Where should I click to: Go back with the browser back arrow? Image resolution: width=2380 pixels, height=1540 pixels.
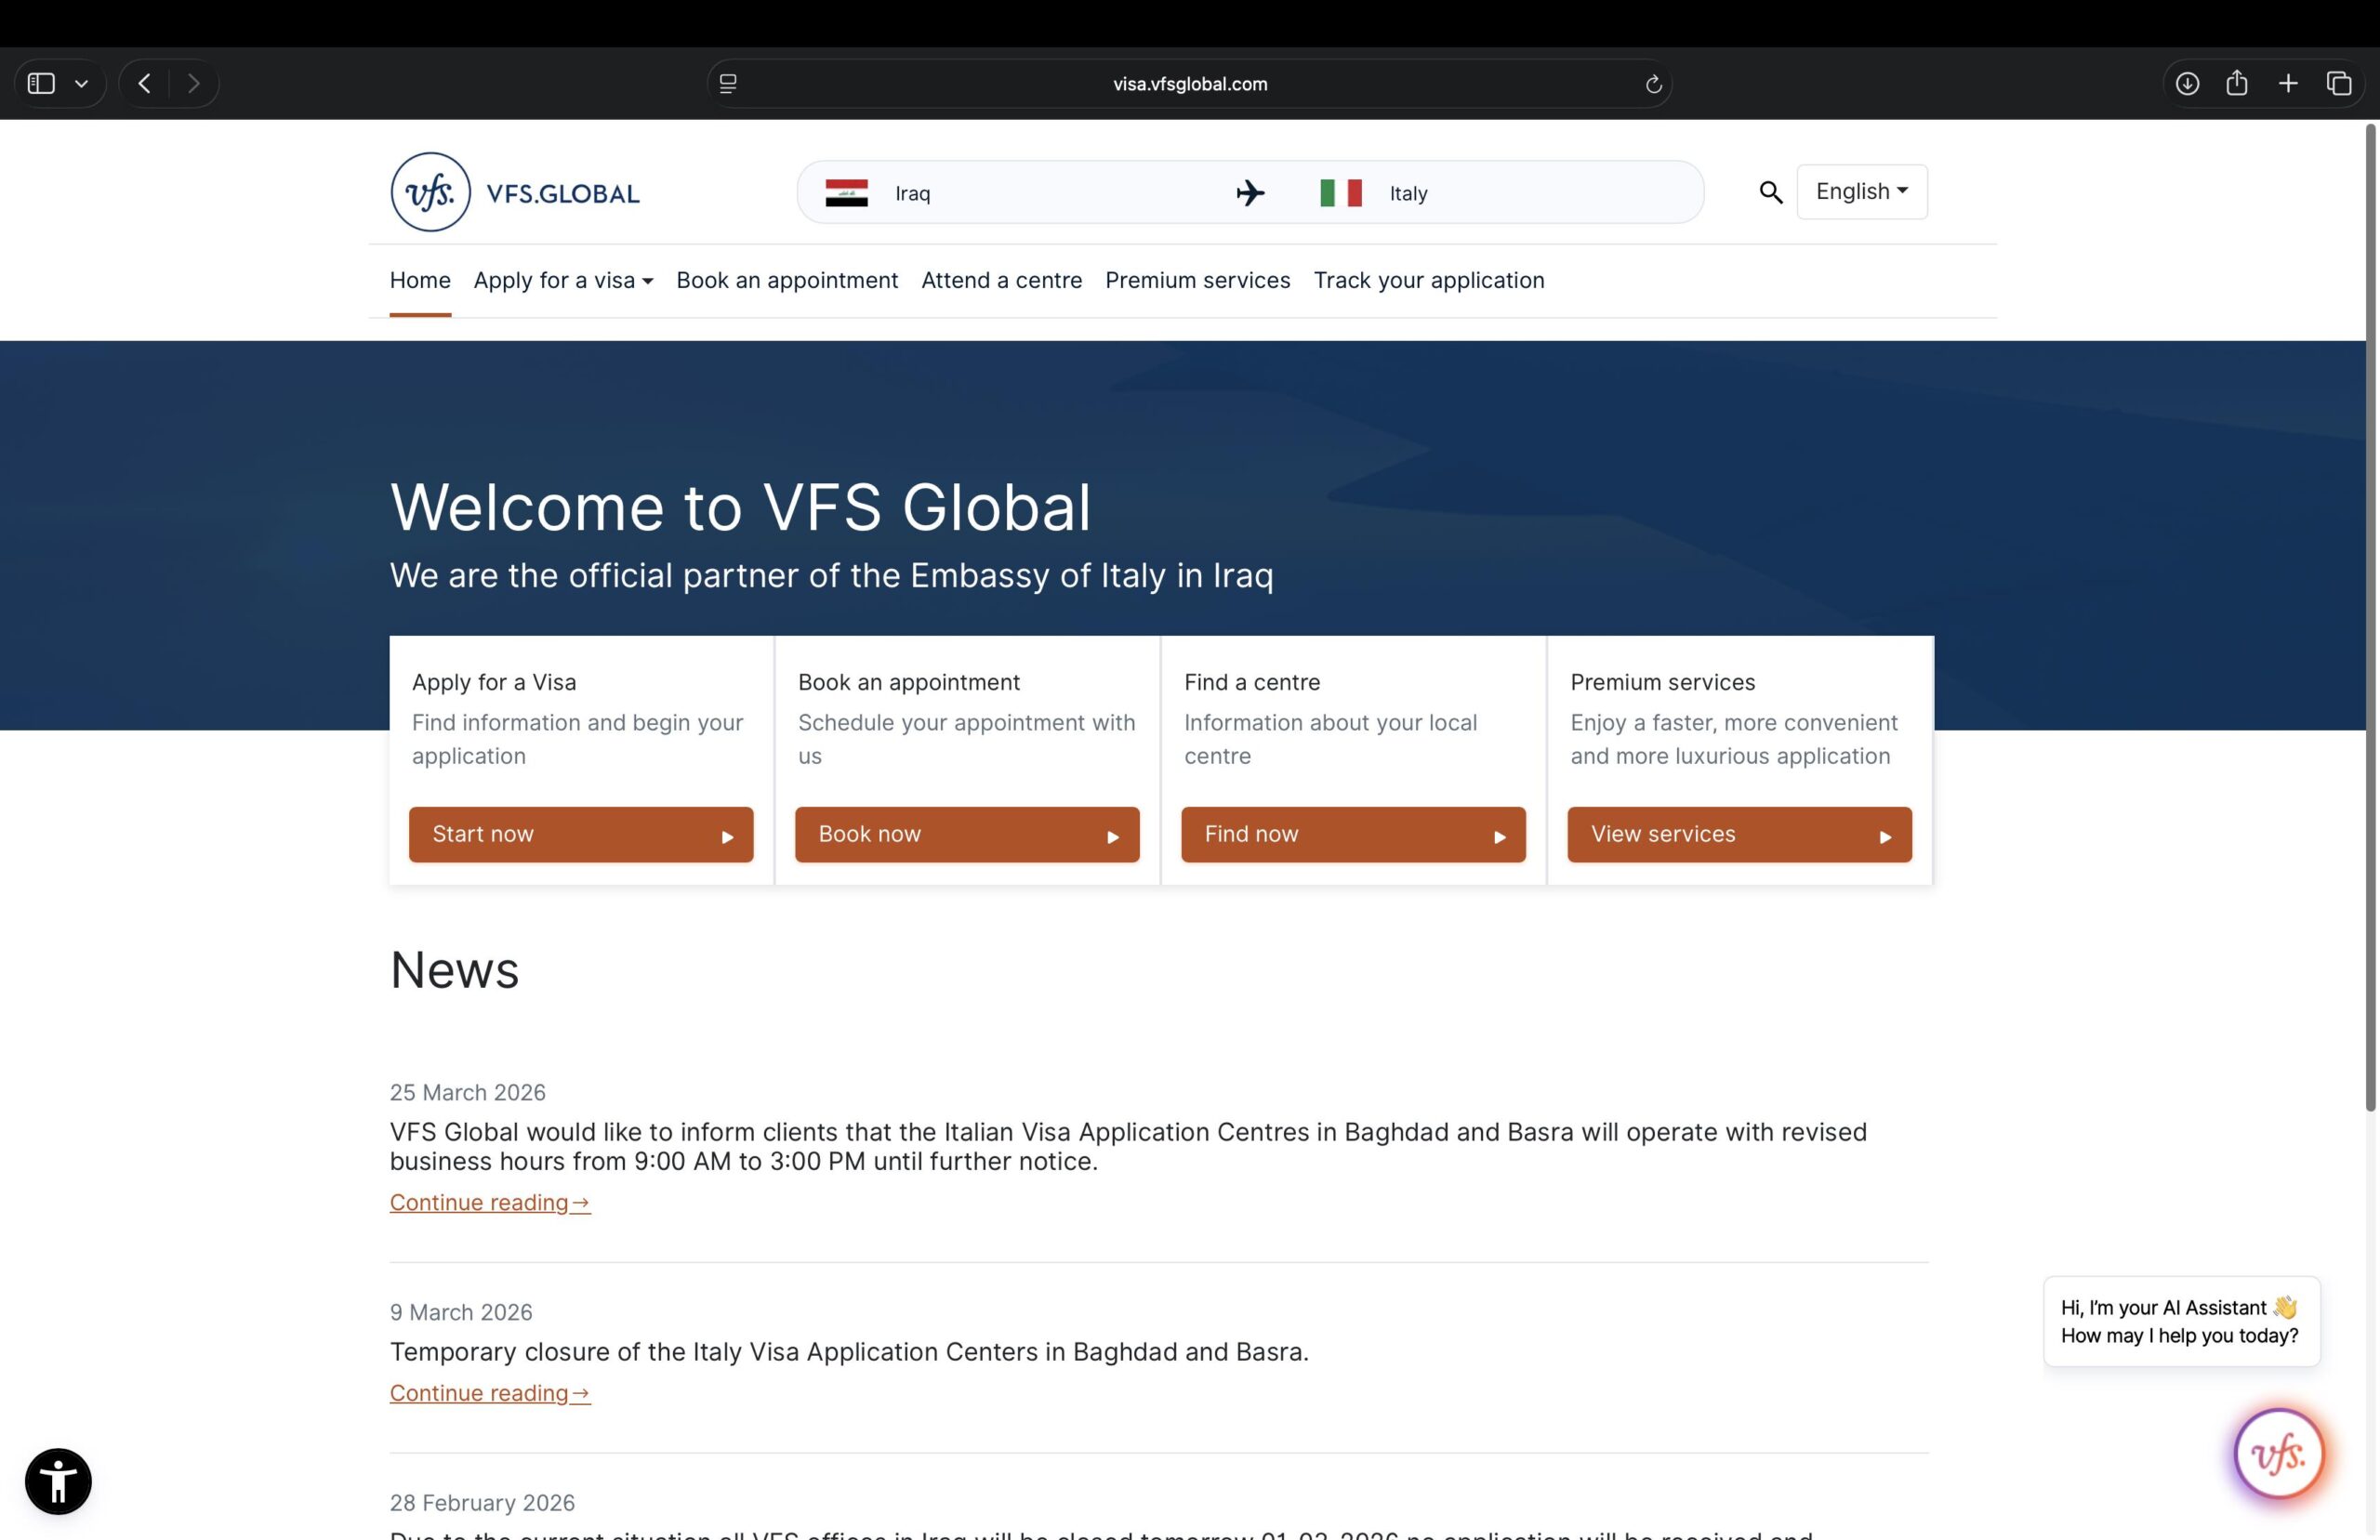pos(145,83)
